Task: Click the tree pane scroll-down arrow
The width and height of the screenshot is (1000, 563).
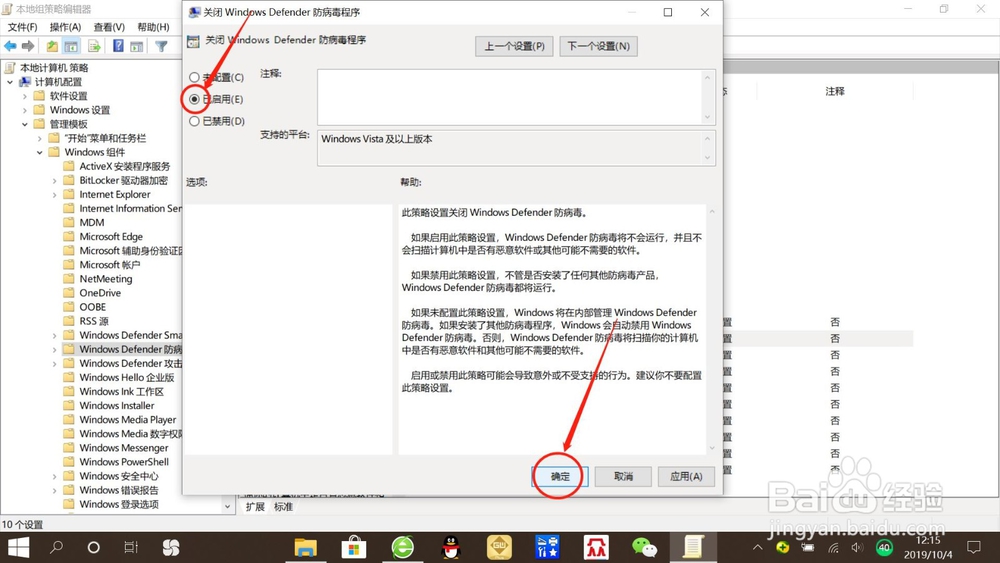Action: (x=228, y=506)
